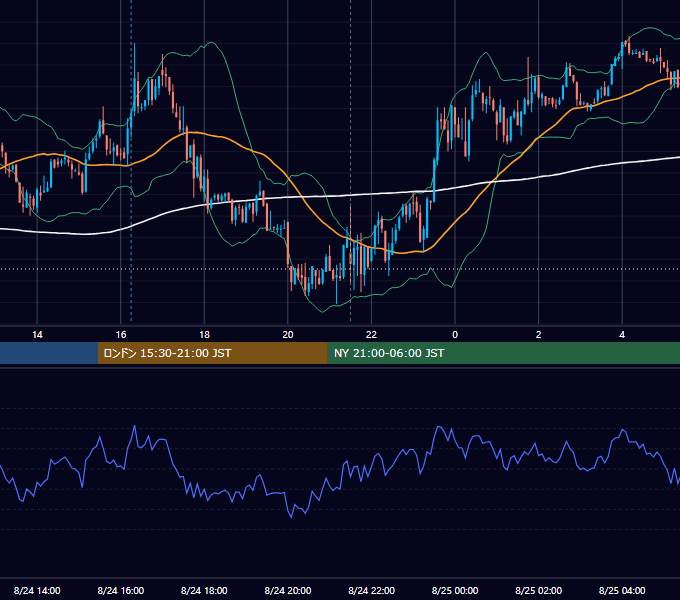The height and width of the screenshot is (600, 680).
Task: Click the '20' hour label on chart axis
Action: coord(288,335)
